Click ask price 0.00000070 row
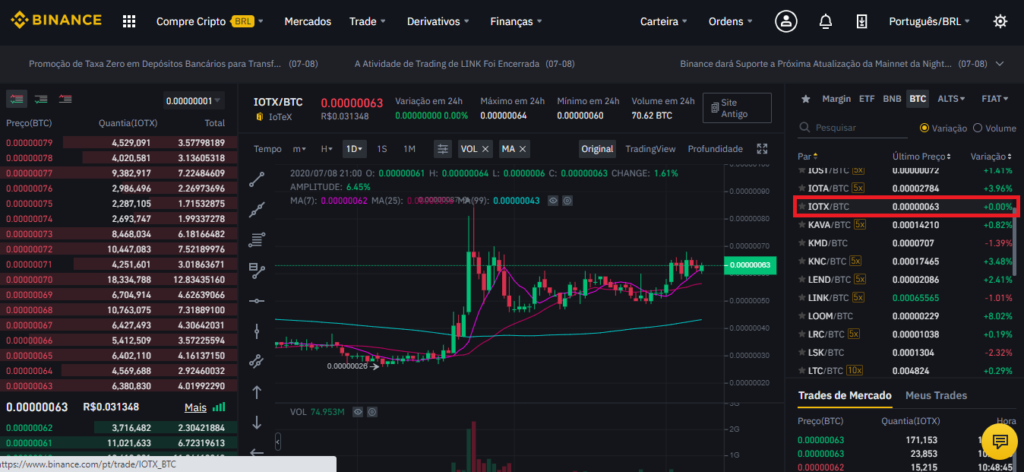 116,279
